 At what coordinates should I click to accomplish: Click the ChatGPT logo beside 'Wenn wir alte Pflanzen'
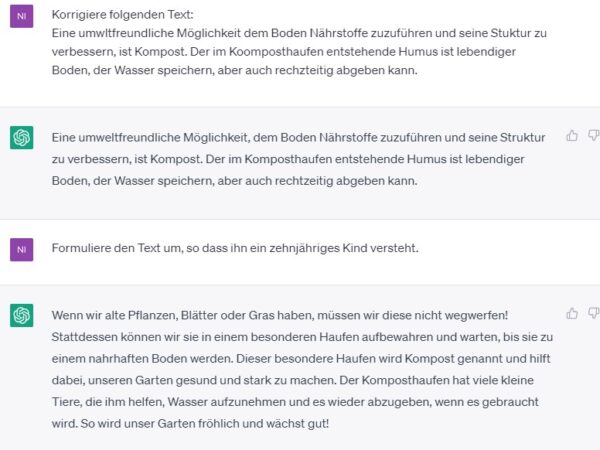tap(22, 316)
